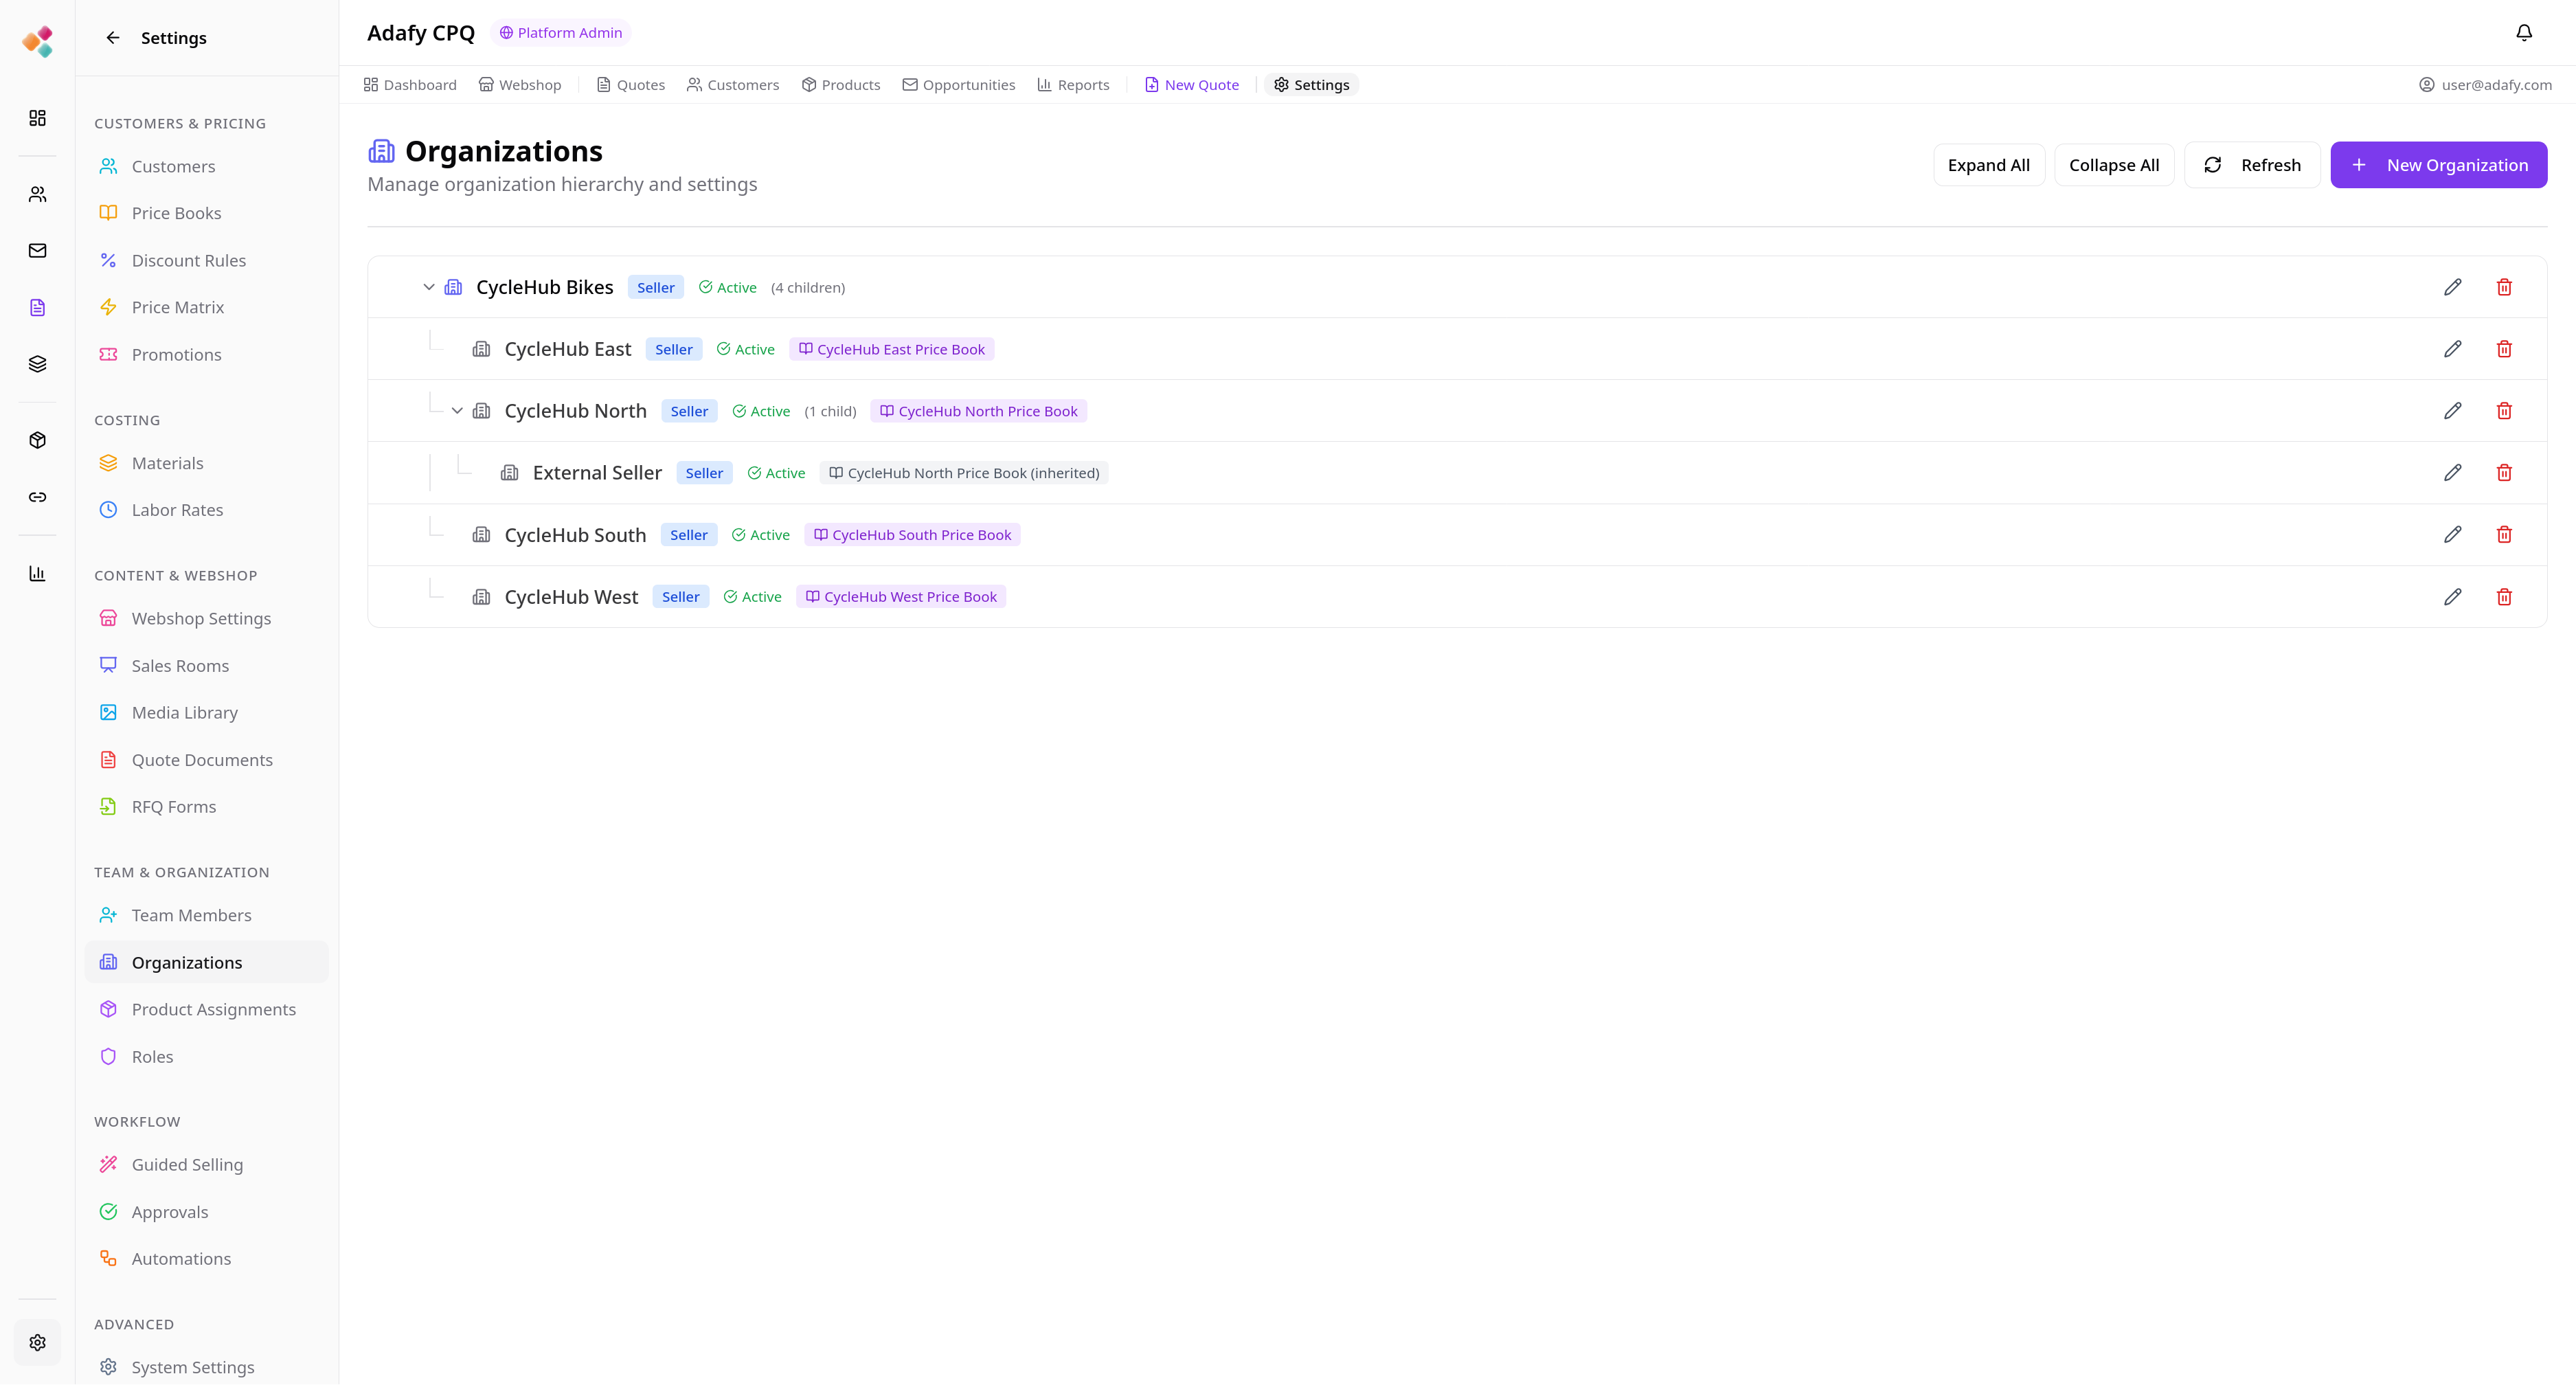
Task: Open user@adafy.com account menu
Action: coord(2485,85)
